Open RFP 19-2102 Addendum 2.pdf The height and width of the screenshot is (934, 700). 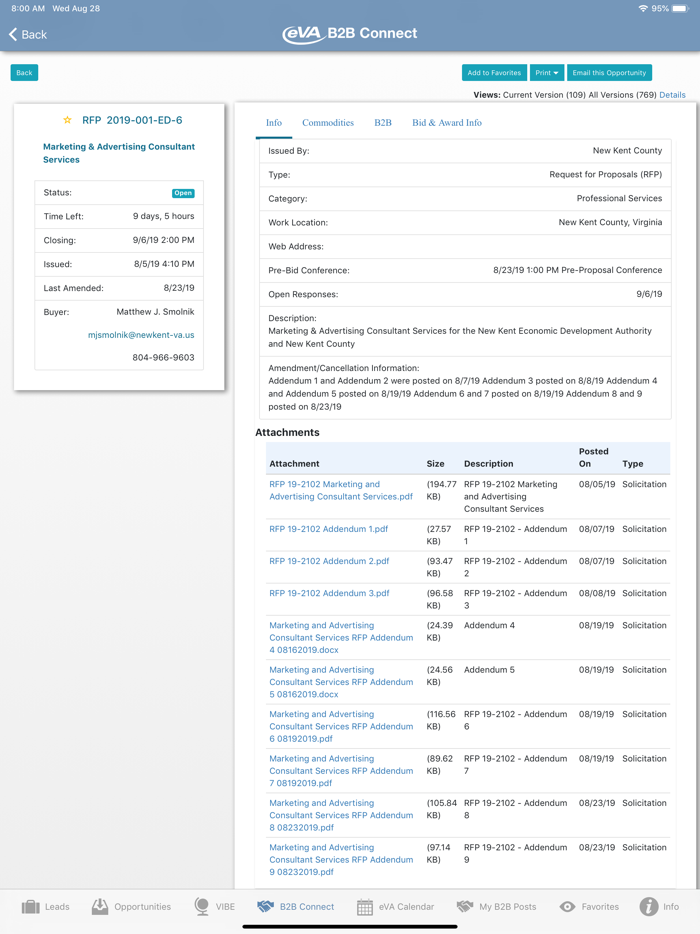click(329, 561)
